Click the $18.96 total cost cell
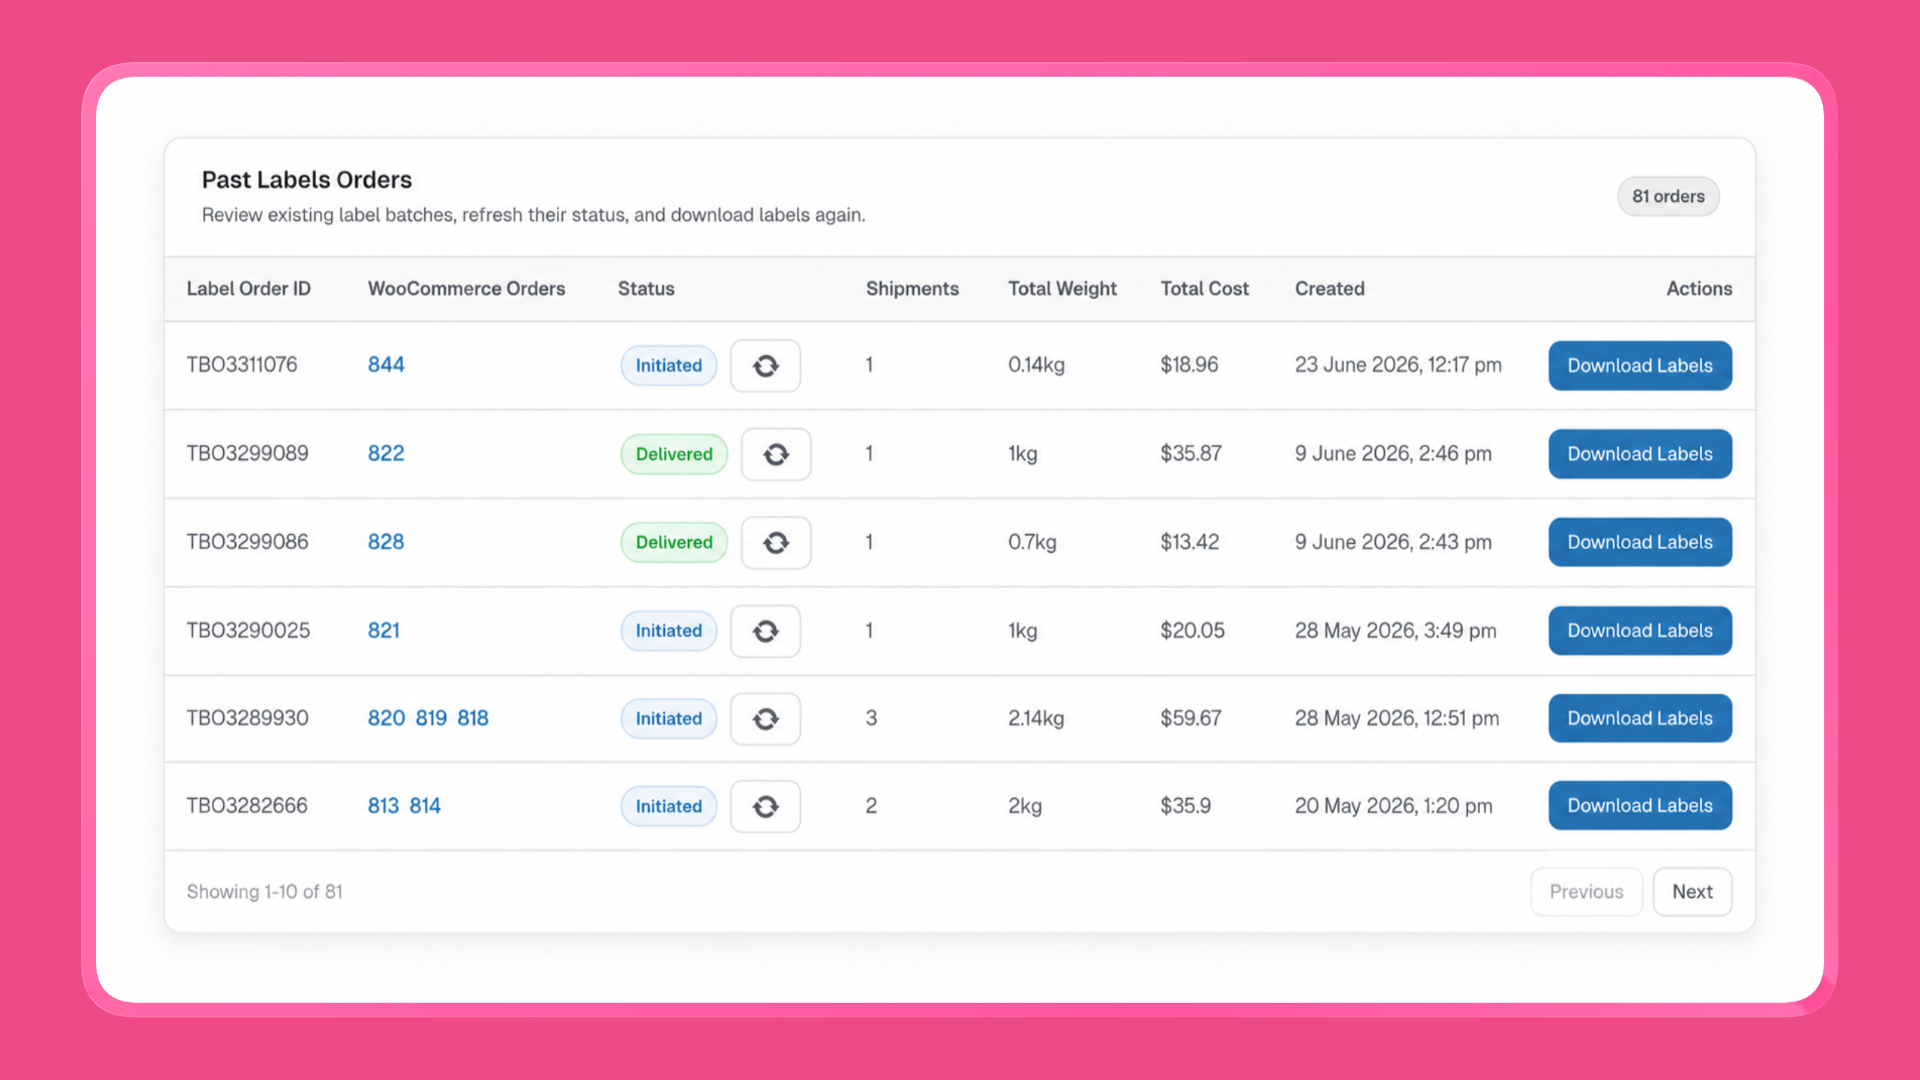 click(1189, 365)
